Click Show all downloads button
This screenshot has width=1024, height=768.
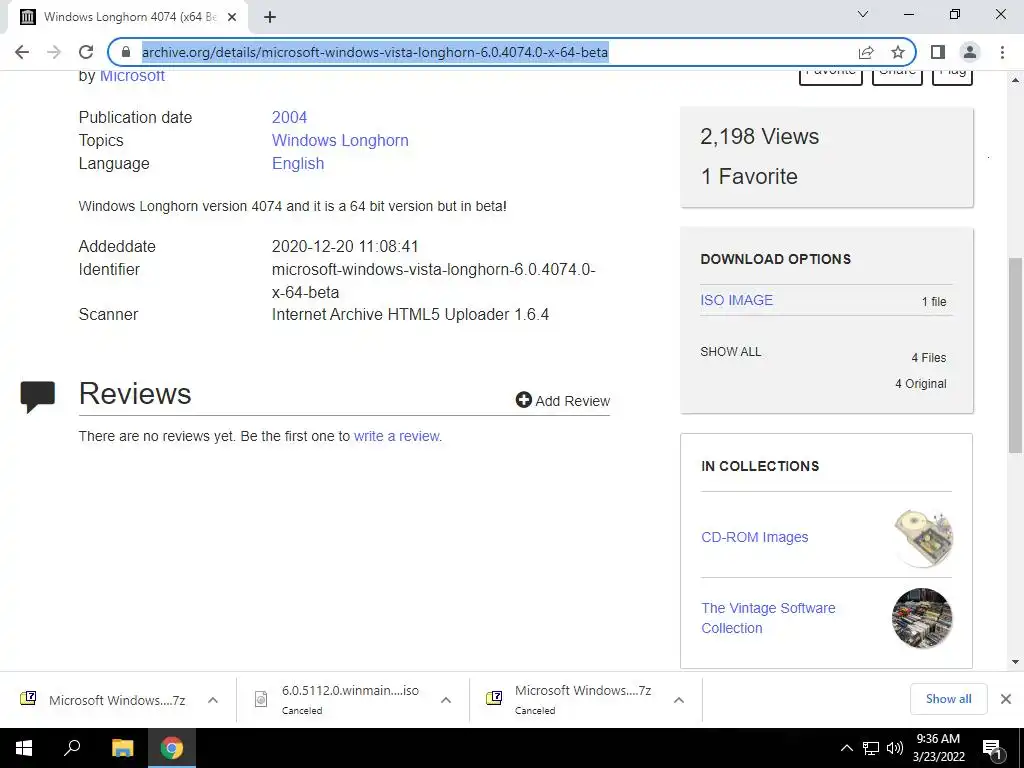pos(948,699)
